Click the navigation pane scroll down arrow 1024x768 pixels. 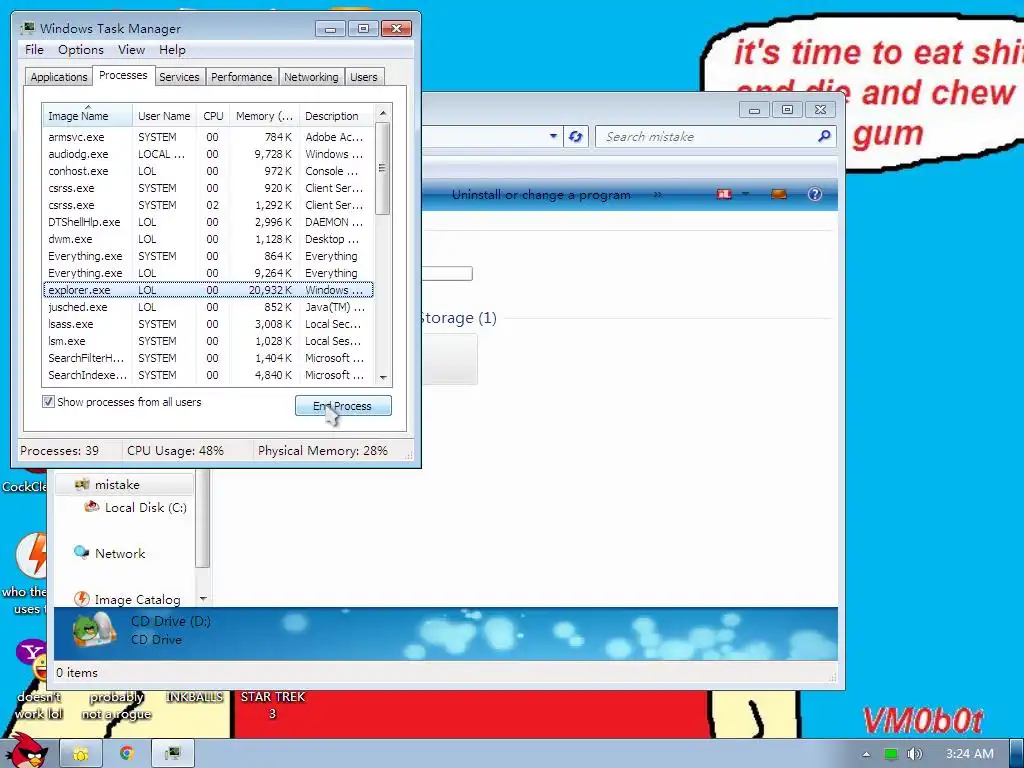coord(203,598)
